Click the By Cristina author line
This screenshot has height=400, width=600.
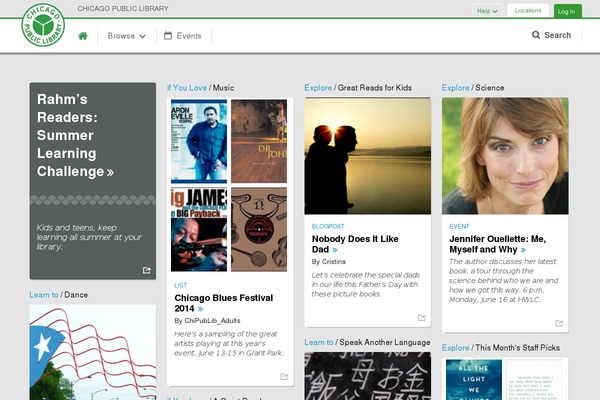(x=328, y=262)
